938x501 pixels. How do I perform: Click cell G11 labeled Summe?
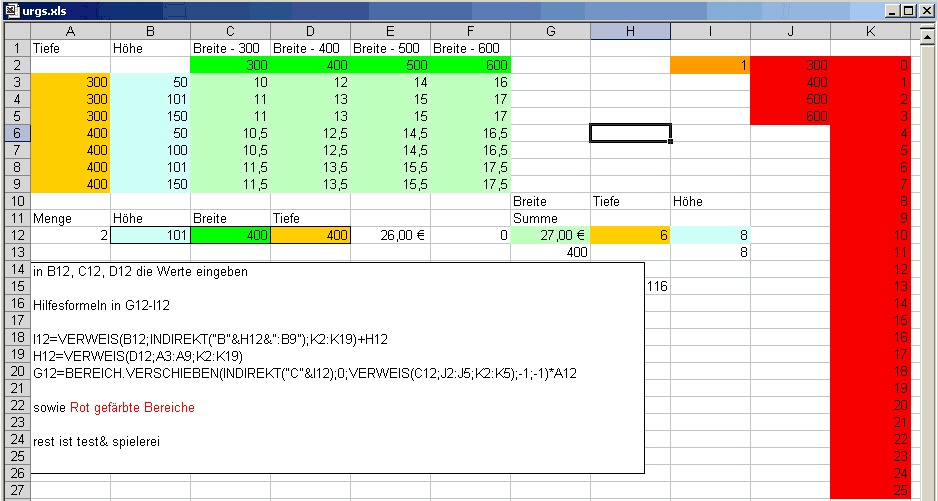click(x=550, y=218)
